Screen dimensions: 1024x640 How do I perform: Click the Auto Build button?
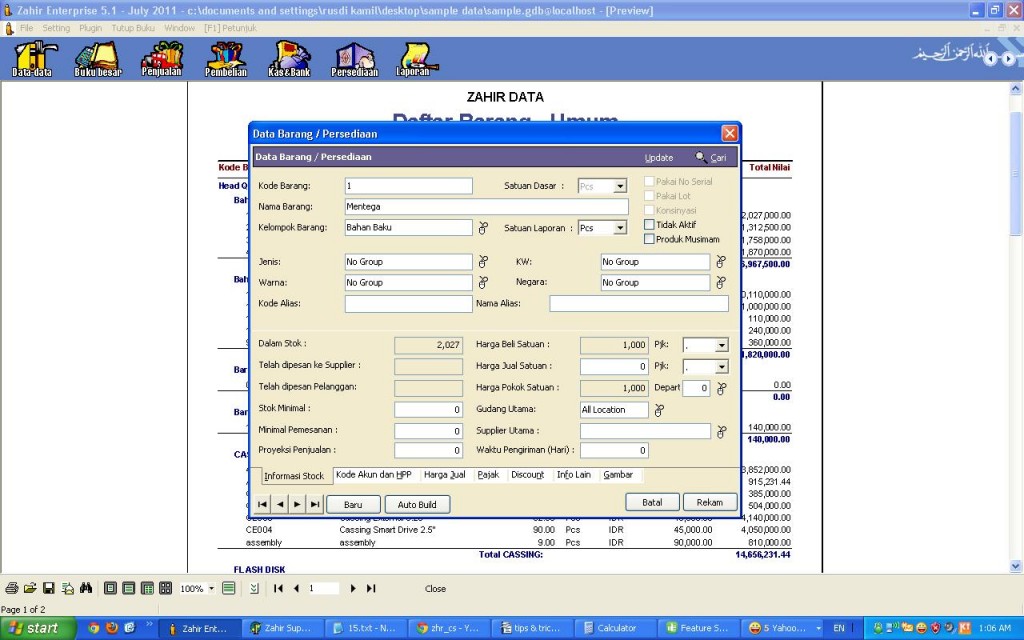417,504
